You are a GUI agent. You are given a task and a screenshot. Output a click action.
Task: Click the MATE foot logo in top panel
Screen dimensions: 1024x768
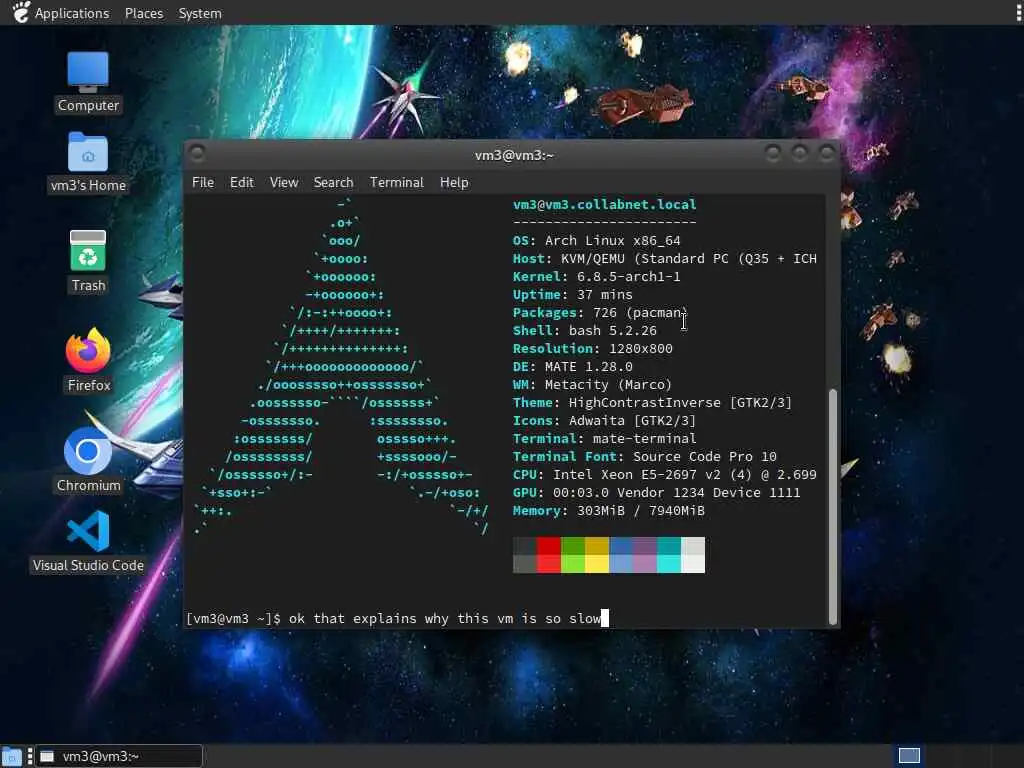tap(20, 12)
